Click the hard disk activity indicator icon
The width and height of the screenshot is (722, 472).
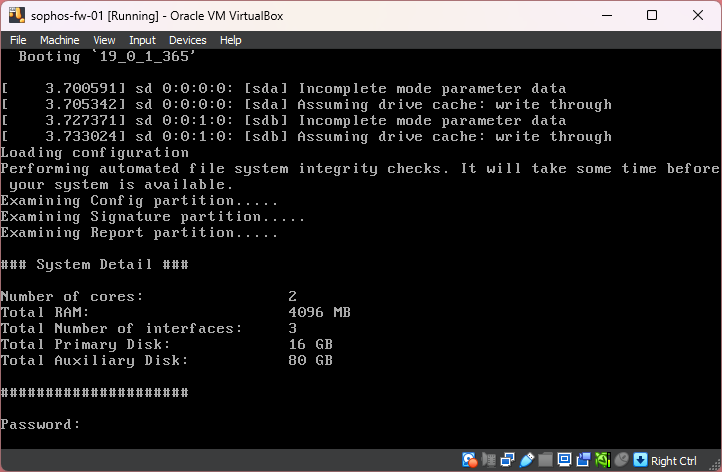[x=469, y=460]
